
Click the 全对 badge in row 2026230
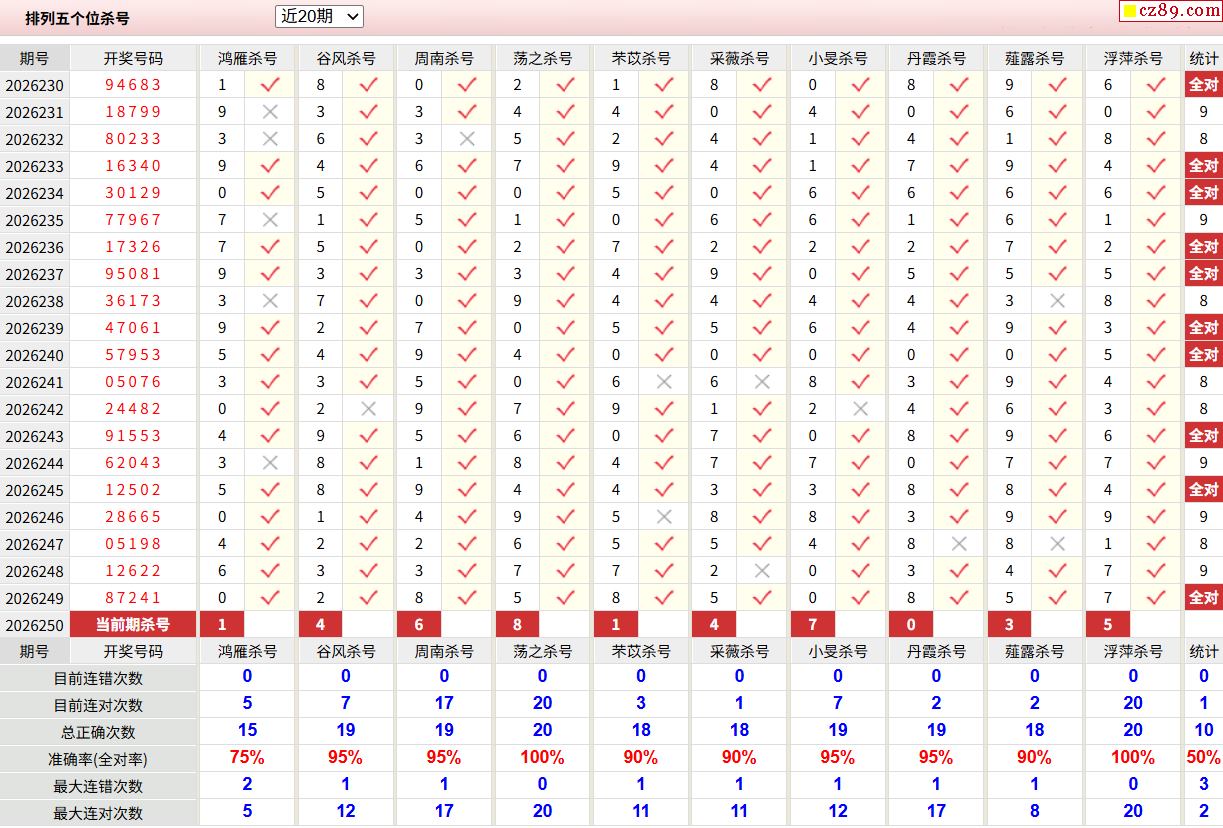(1203, 85)
